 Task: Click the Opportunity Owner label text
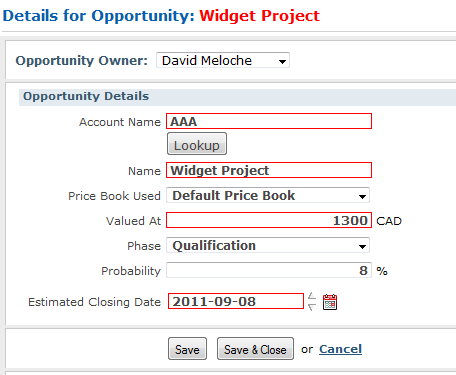pyautogui.click(x=81, y=61)
